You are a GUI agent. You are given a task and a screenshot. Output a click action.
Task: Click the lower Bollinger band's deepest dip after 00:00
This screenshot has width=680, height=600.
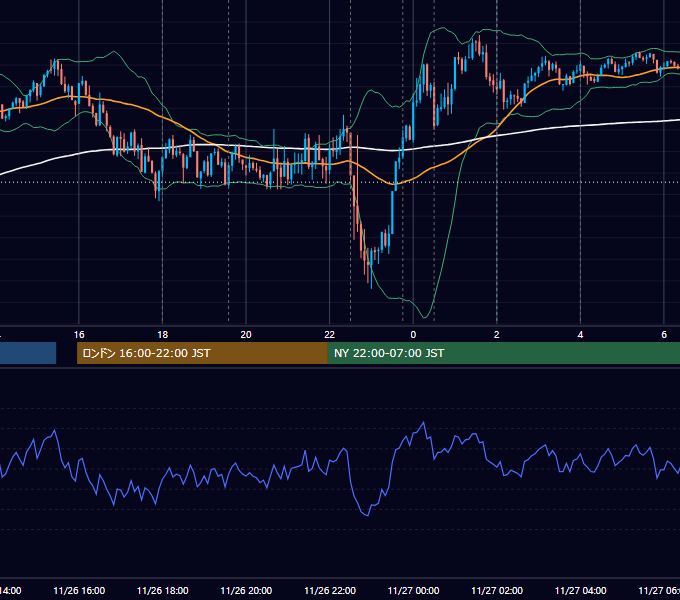(425, 318)
